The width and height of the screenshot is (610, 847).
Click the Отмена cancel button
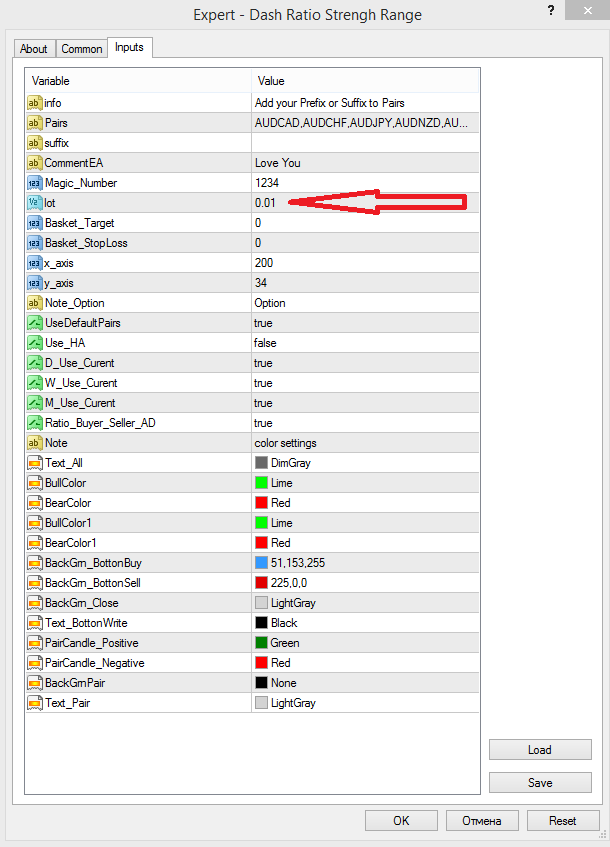[481, 821]
